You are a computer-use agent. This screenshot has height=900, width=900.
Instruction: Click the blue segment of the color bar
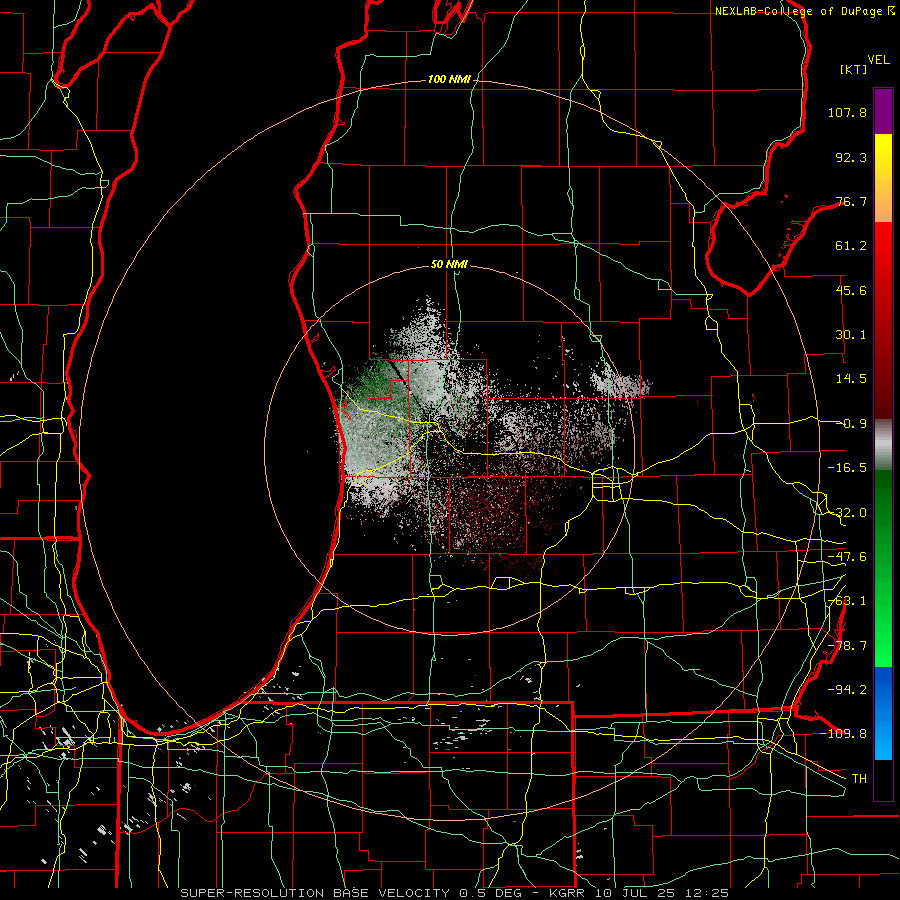[883, 713]
